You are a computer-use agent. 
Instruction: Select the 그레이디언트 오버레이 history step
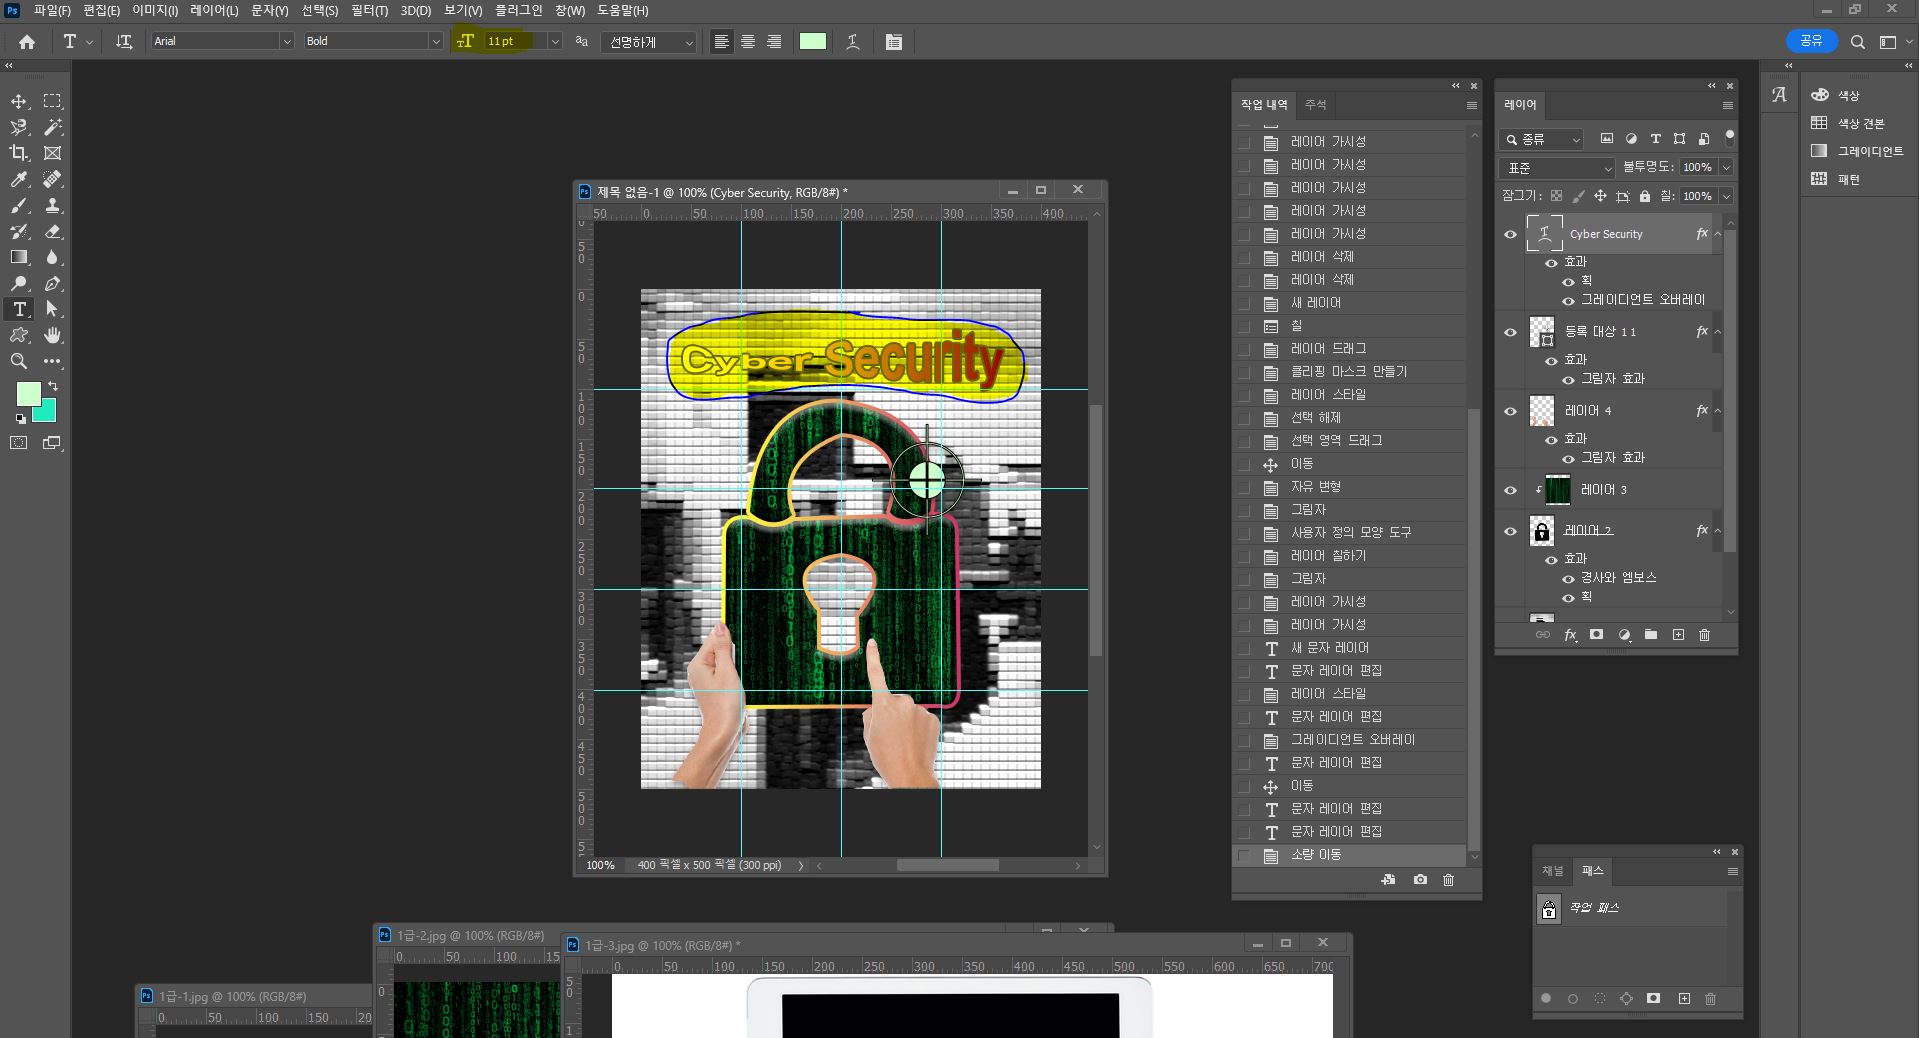[1352, 740]
